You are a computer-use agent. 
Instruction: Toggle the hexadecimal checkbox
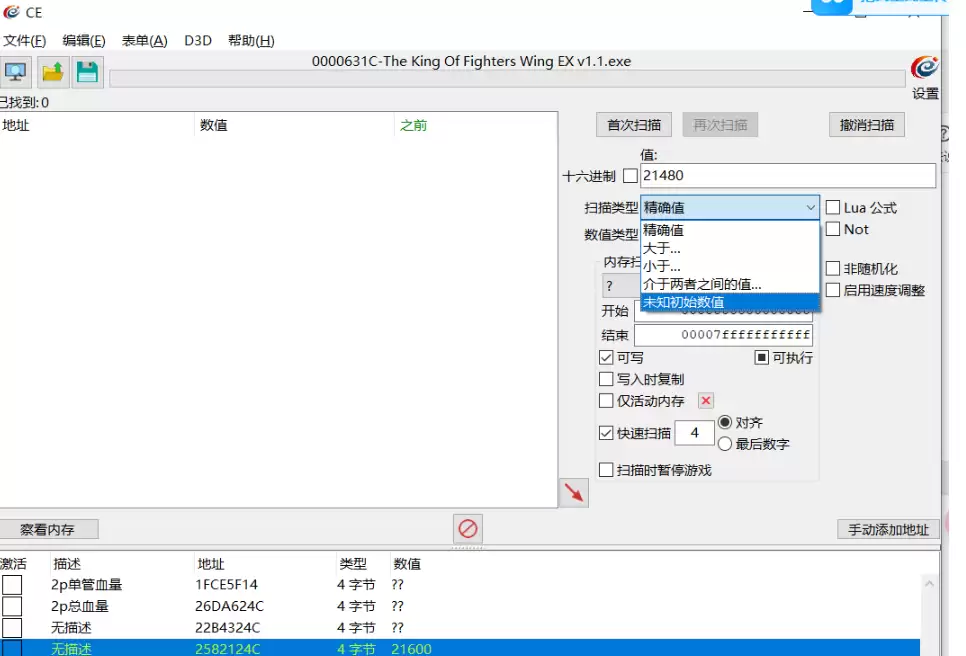630,176
